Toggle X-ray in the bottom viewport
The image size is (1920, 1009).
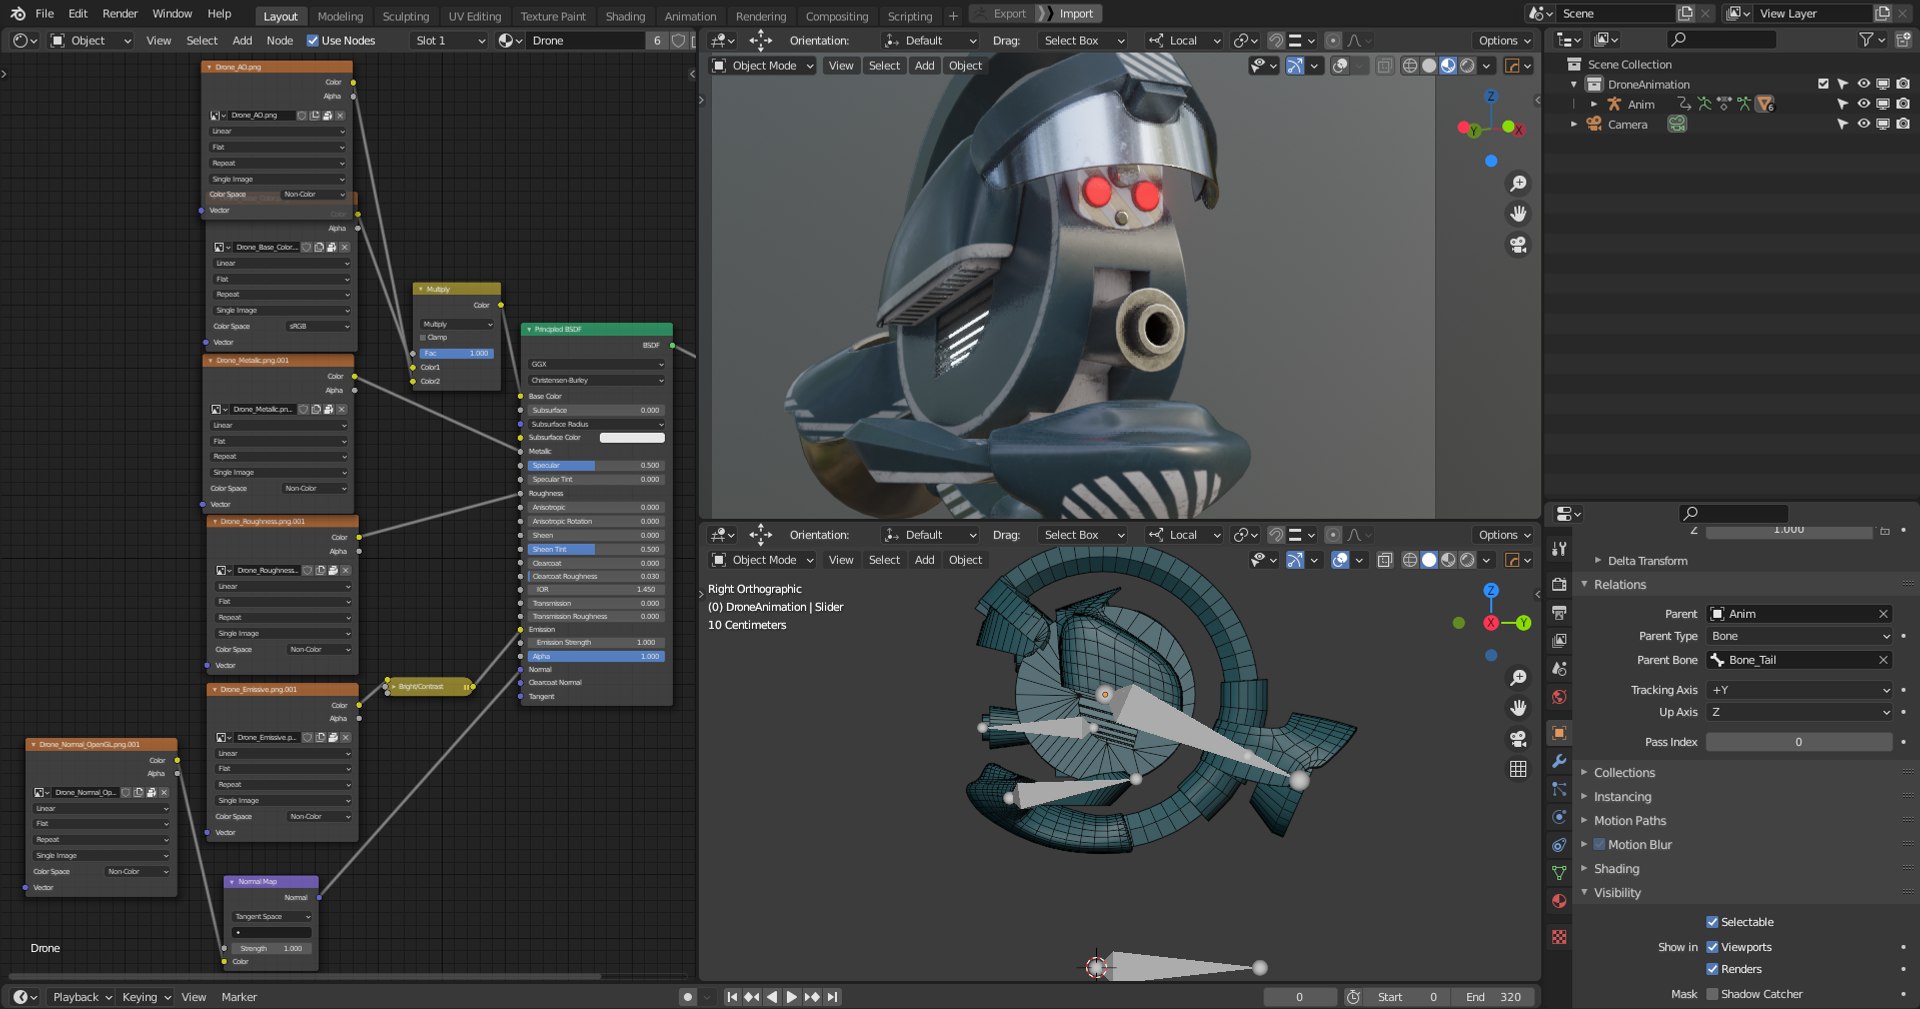point(1385,560)
